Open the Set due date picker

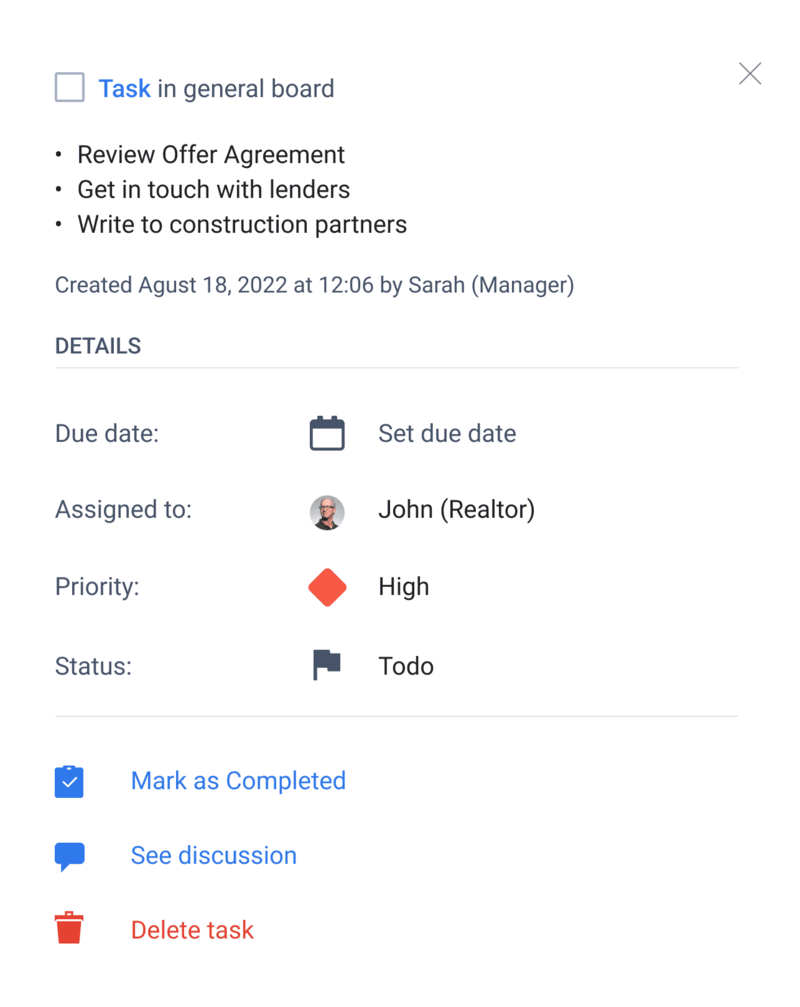447,433
